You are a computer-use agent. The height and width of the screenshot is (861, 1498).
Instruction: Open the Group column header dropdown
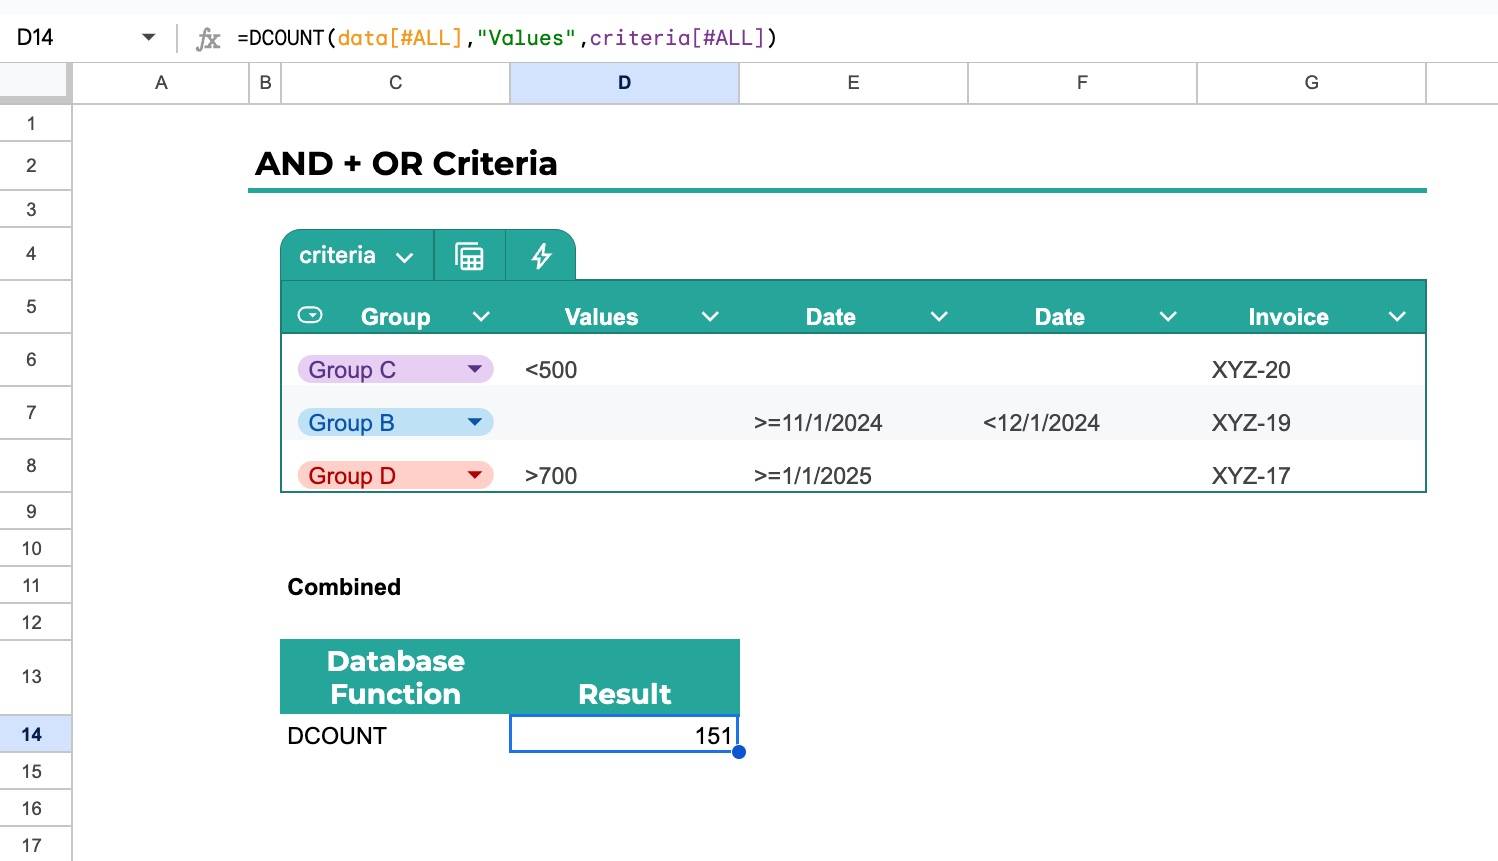[x=481, y=317]
